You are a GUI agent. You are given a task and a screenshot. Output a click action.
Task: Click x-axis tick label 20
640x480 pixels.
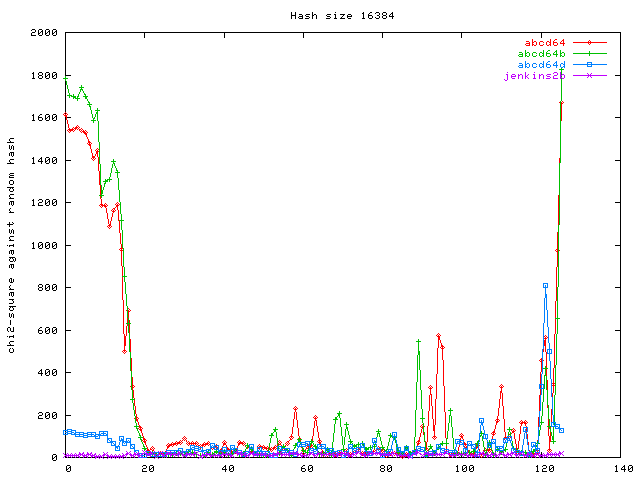[148, 469]
